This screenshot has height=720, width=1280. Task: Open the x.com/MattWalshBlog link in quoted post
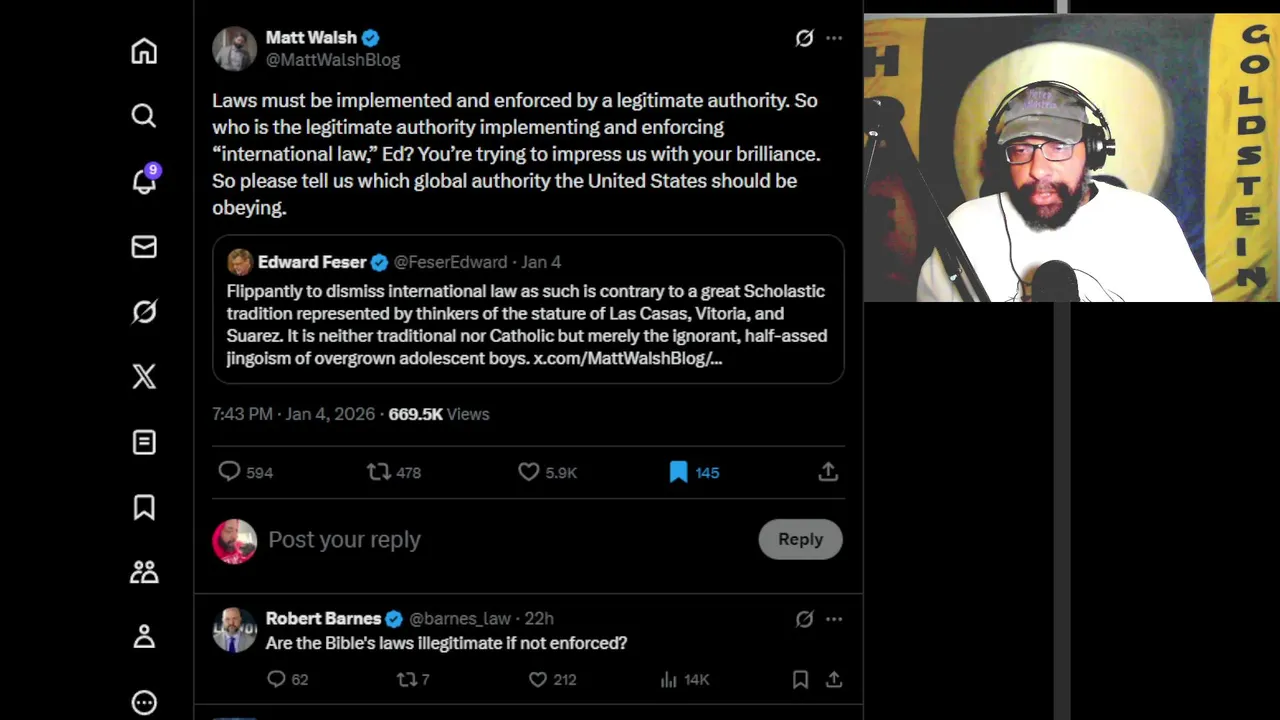(627, 358)
